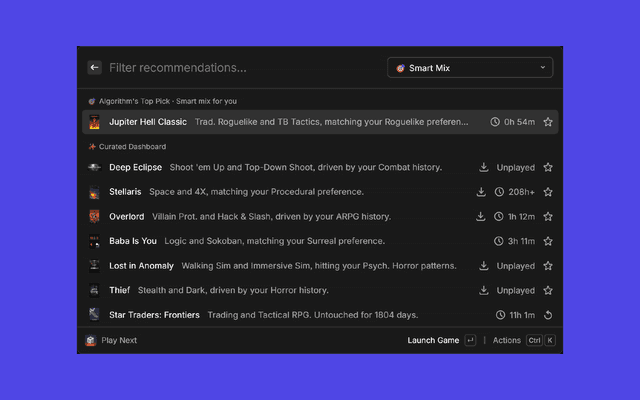Click the 0h 54m playtime text

[x=519, y=122]
